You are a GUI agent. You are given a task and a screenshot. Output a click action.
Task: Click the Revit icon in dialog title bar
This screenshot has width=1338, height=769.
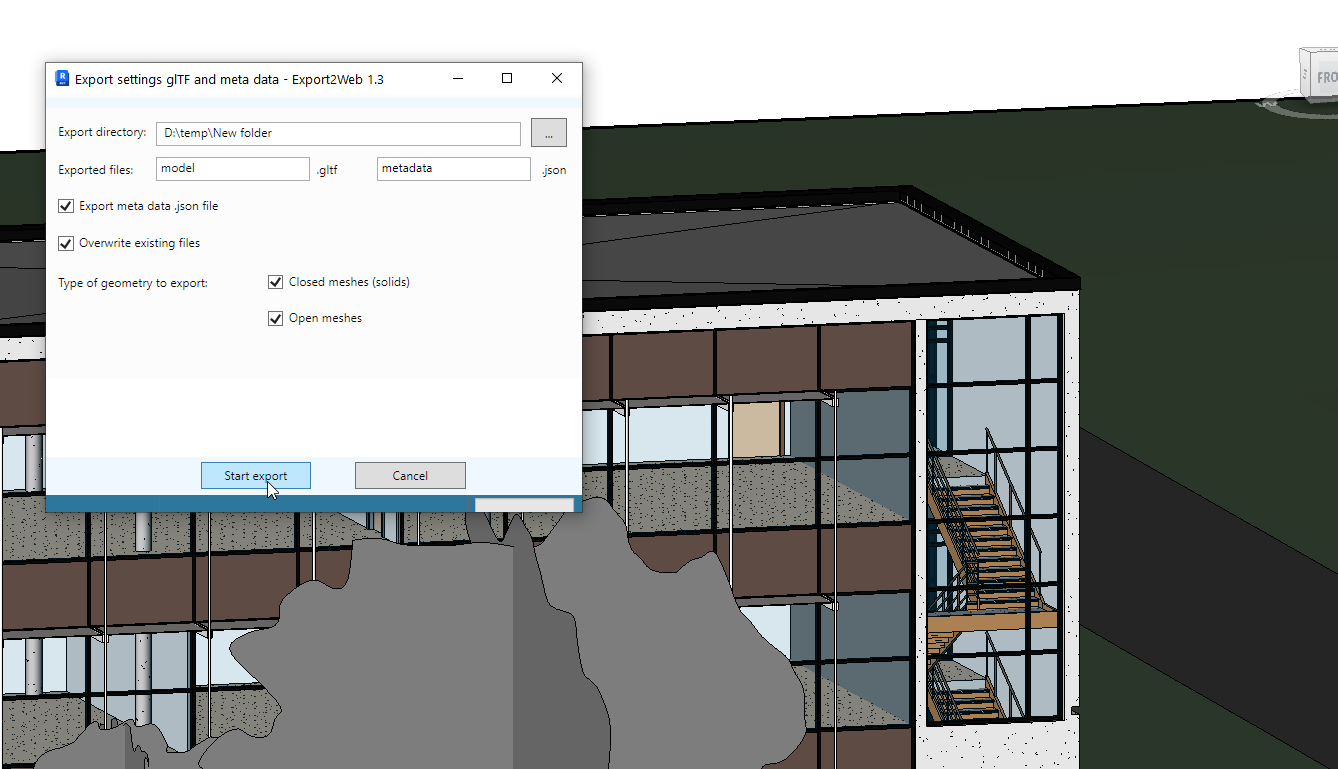(62, 79)
